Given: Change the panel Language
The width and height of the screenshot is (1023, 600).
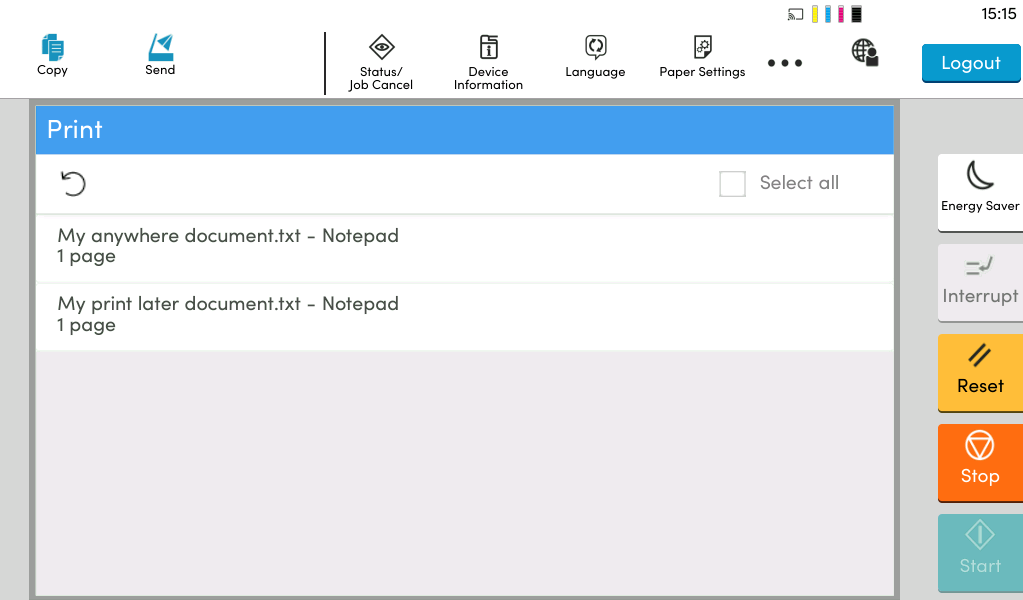Looking at the screenshot, I should (x=595, y=58).
